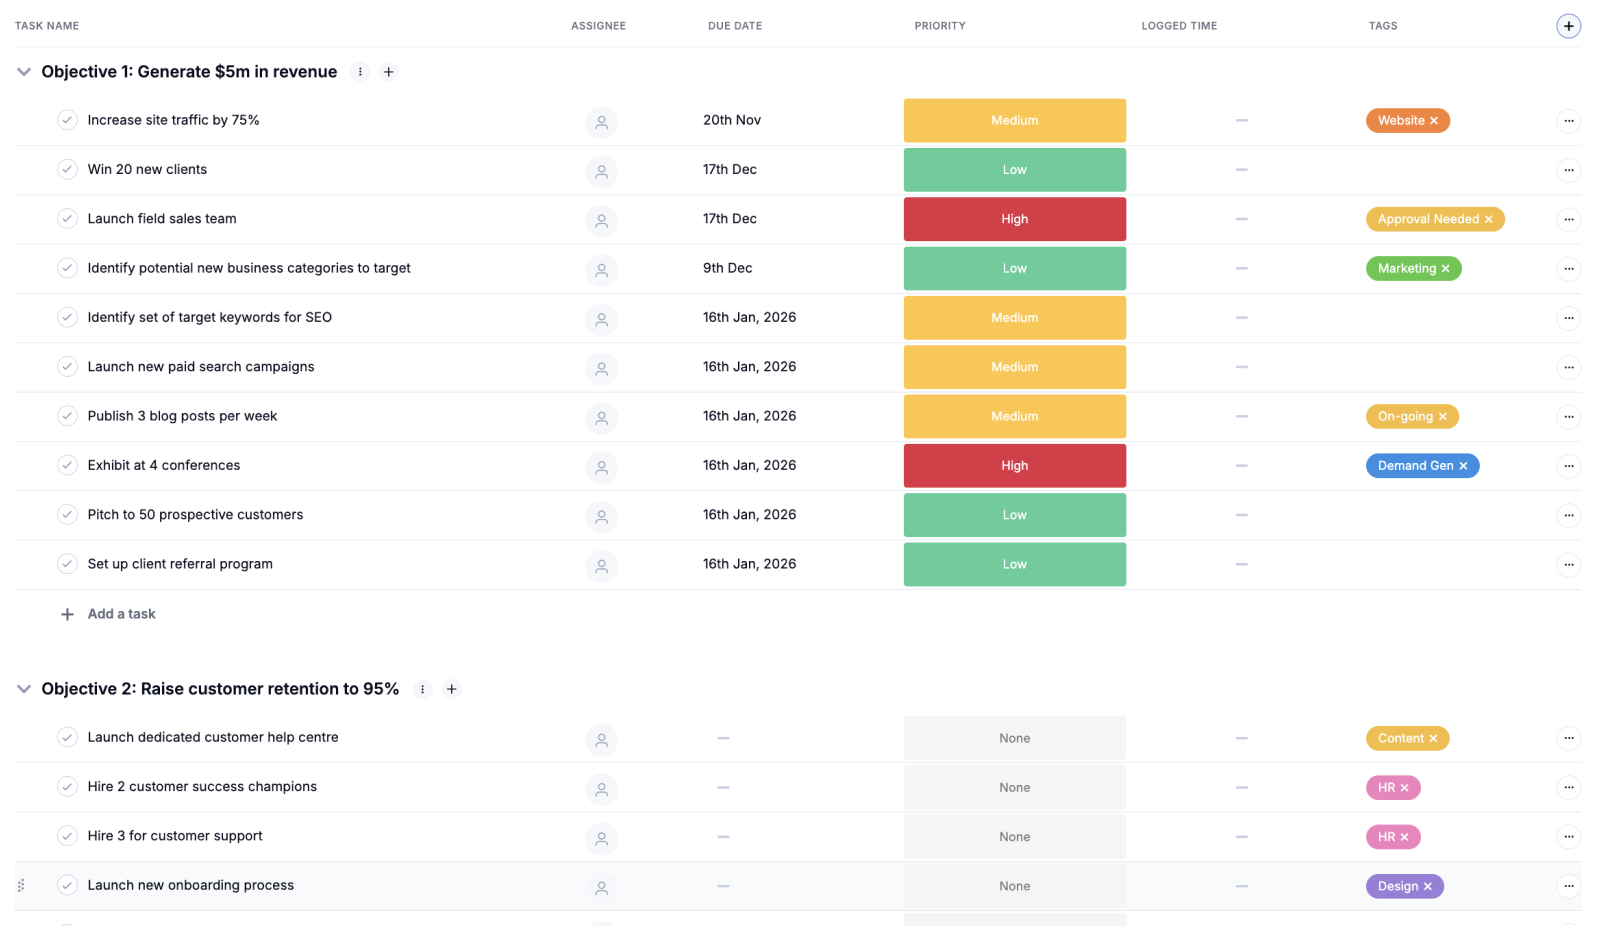Image resolution: width=1610 pixels, height=926 pixels.
Task: Click drag handle beside Launch new onboarding process
Action: (x=21, y=886)
